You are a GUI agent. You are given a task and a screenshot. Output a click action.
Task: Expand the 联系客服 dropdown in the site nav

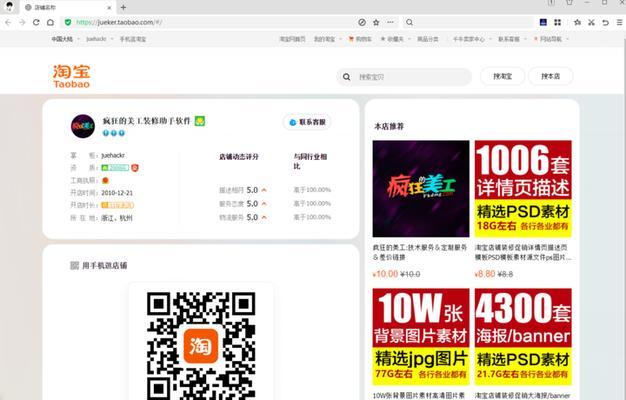(x=512, y=39)
